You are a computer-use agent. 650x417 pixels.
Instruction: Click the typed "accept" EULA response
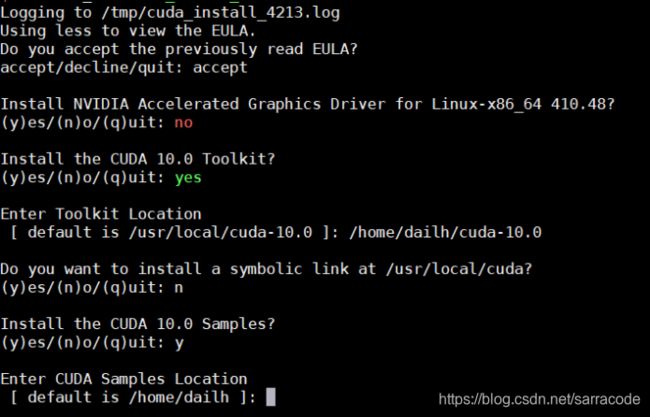click(220, 68)
